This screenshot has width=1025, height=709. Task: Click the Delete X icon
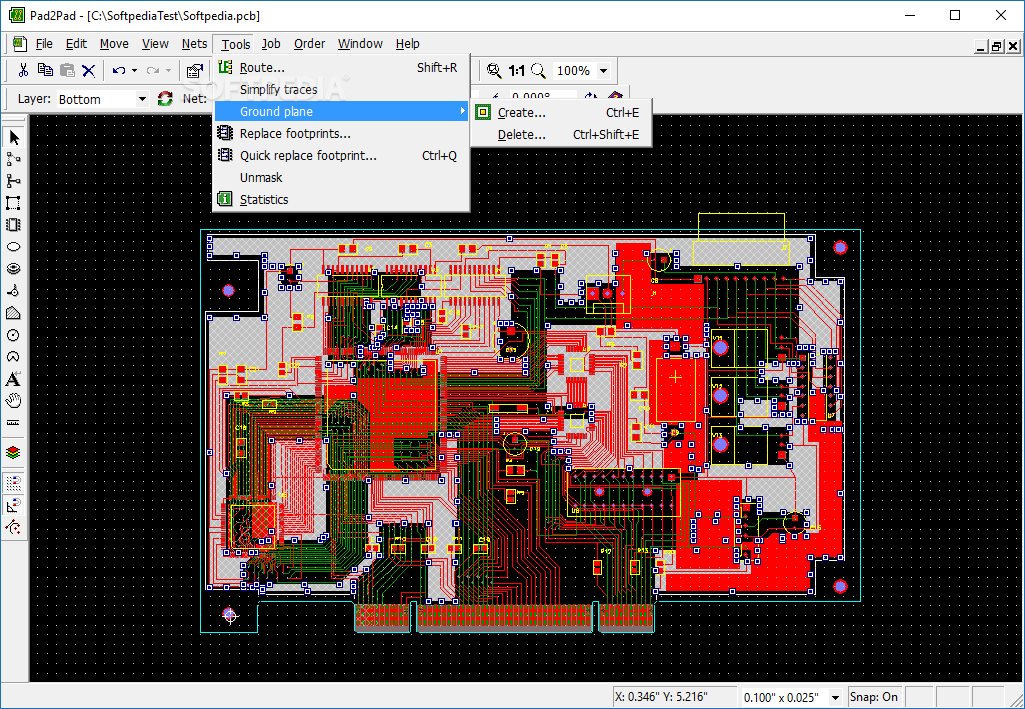tap(88, 71)
